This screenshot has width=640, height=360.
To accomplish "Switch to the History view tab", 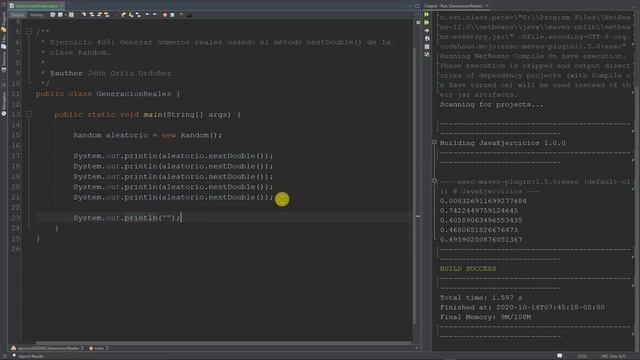I will (x=37, y=15).
